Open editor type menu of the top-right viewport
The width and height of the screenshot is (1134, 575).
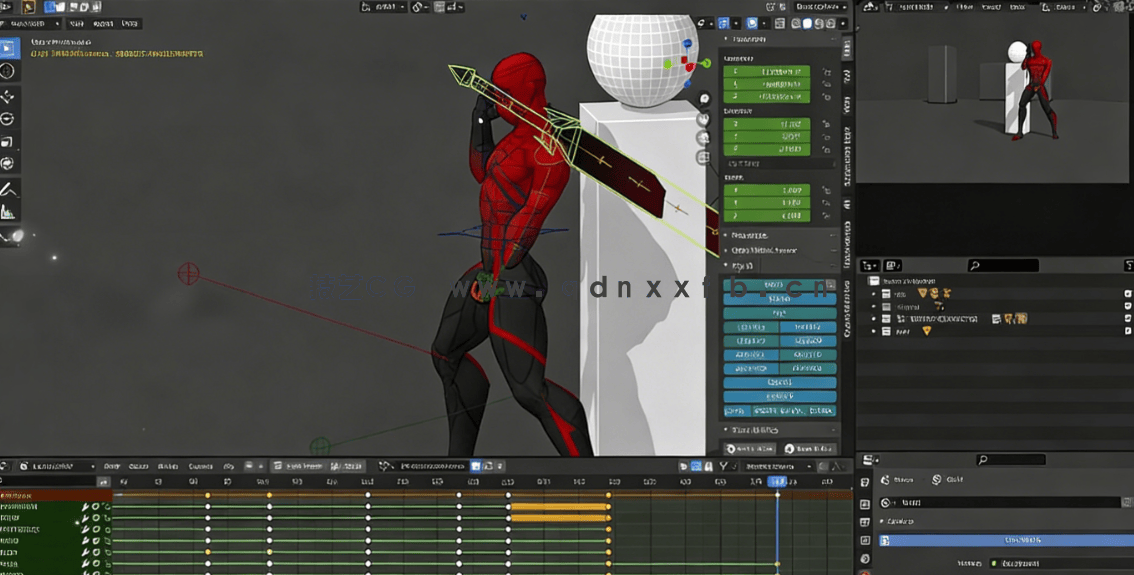pyautogui.click(x=871, y=7)
